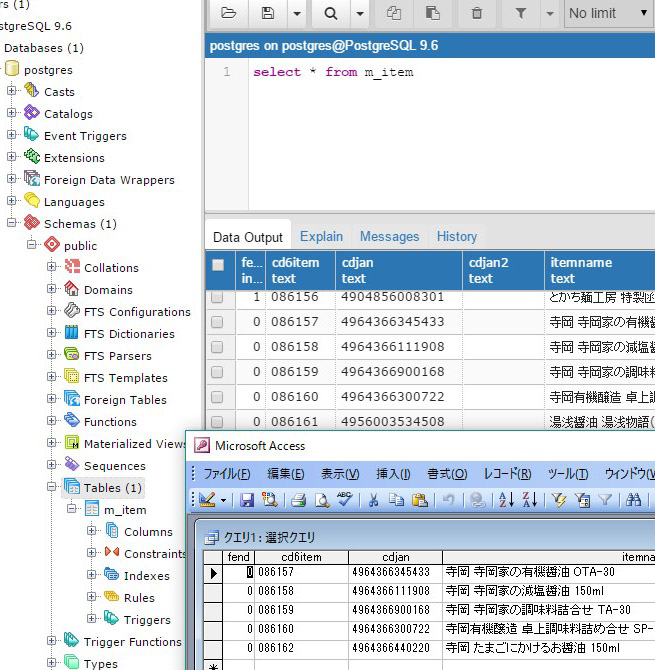Expand the Columns node under m_item
The height and width of the screenshot is (670, 655).
(x=92, y=532)
